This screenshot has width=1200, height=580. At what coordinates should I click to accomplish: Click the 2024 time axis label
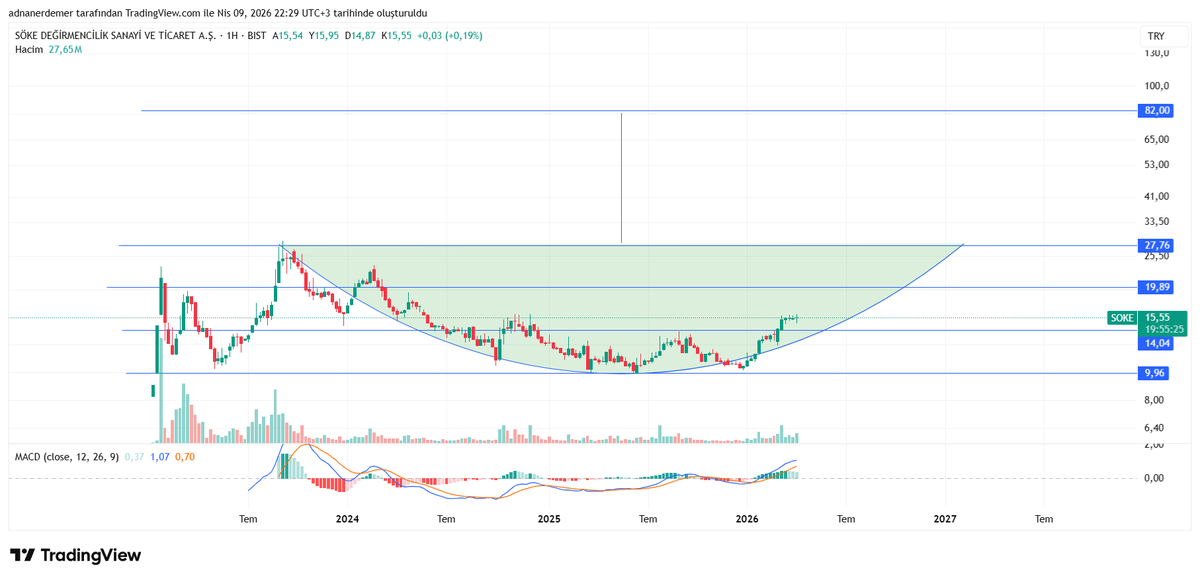tap(347, 519)
